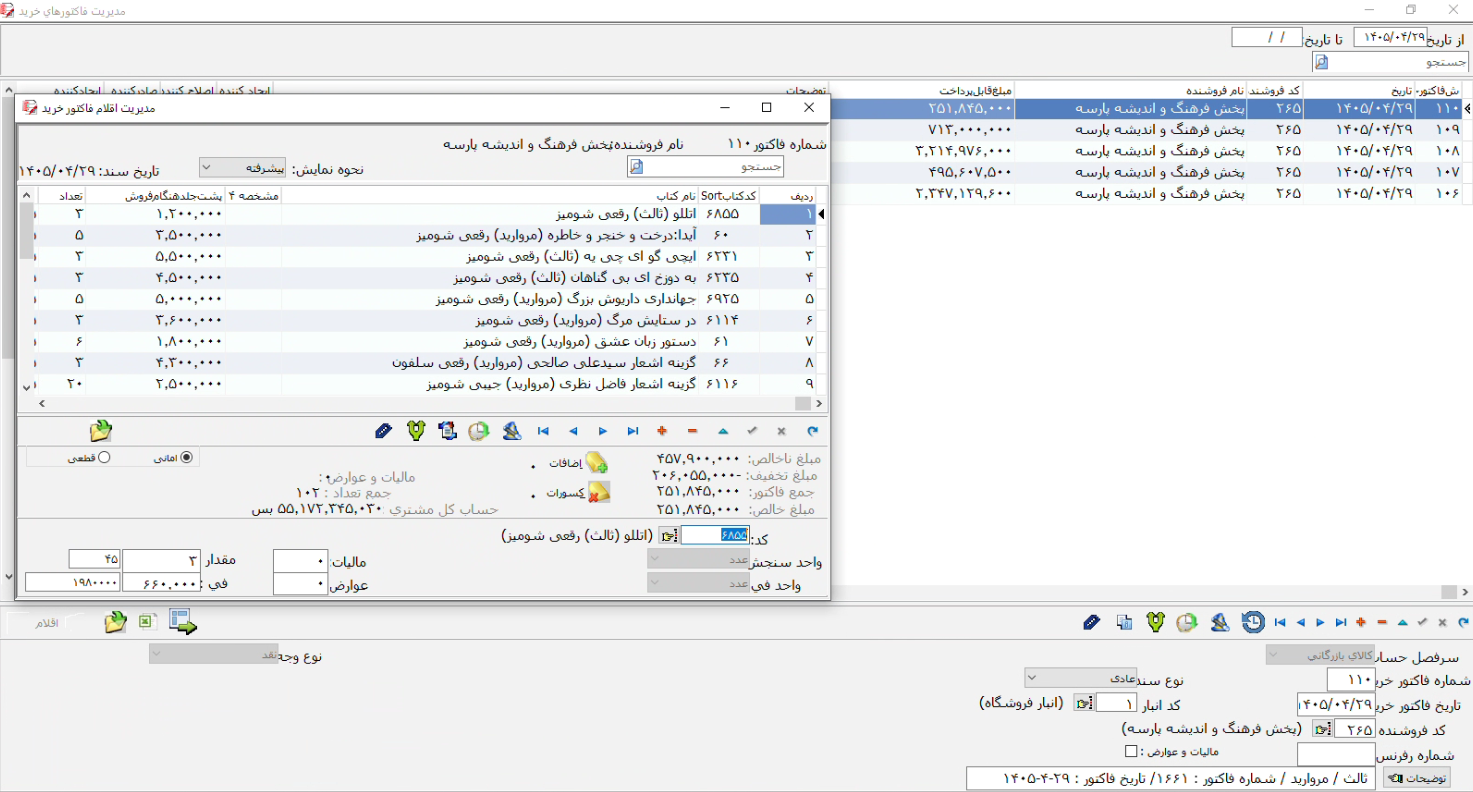This screenshot has width=1473, height=792.
Task: Go to next record in items dialog
Action: coord(603,431)
